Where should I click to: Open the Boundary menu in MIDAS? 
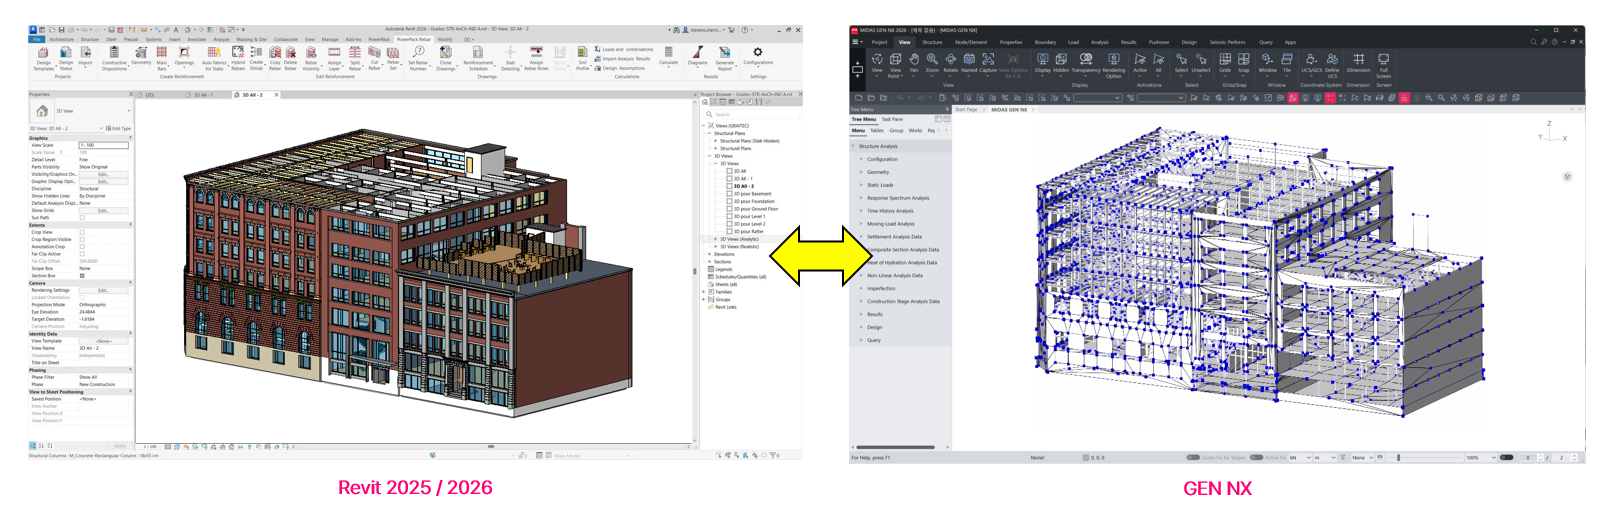1045,42
